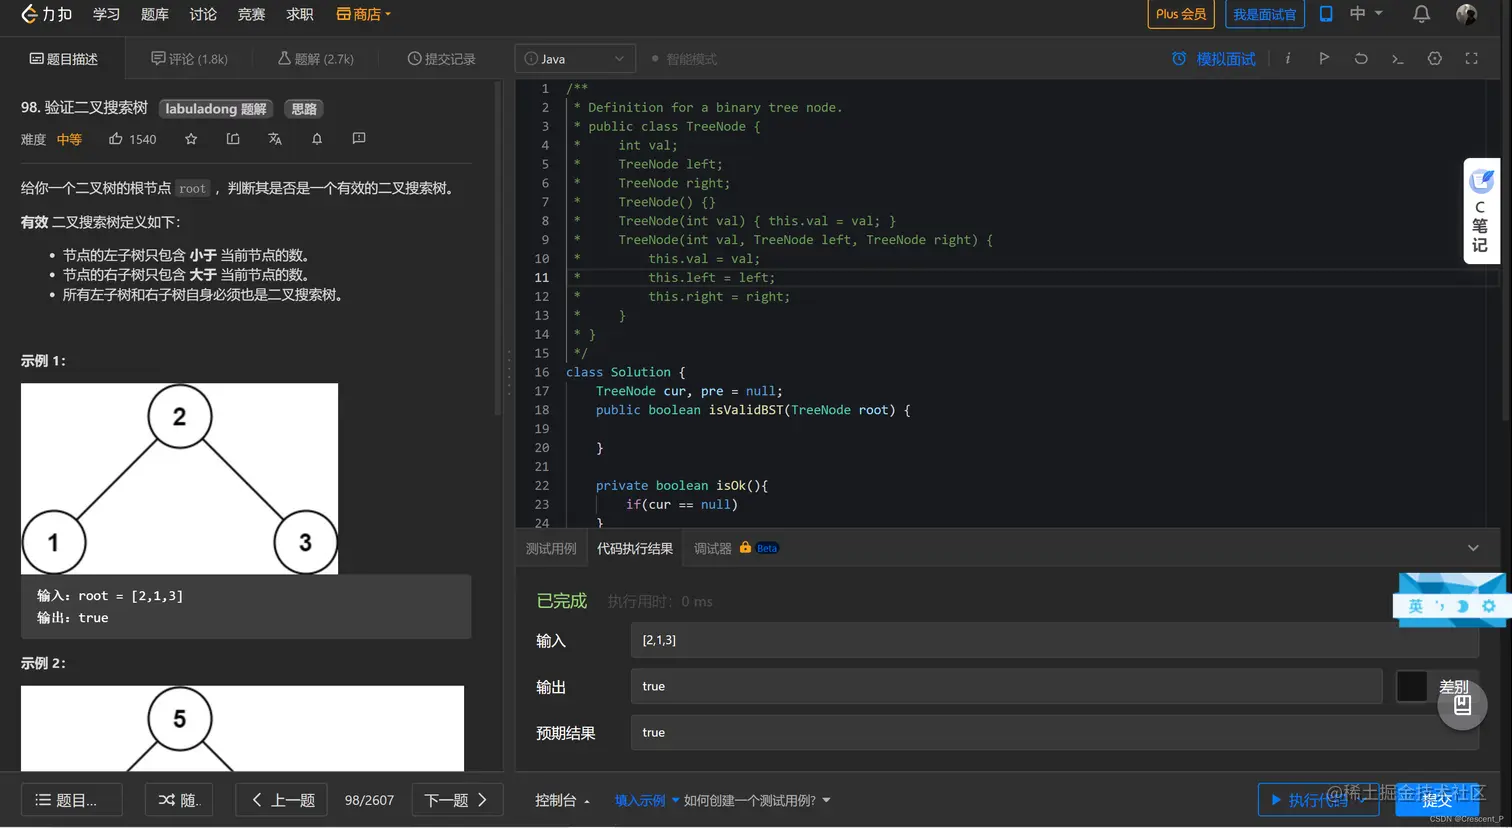Click the Plus 会员 button
This screenshot has height=828, width=1512.
point(1180,14)
